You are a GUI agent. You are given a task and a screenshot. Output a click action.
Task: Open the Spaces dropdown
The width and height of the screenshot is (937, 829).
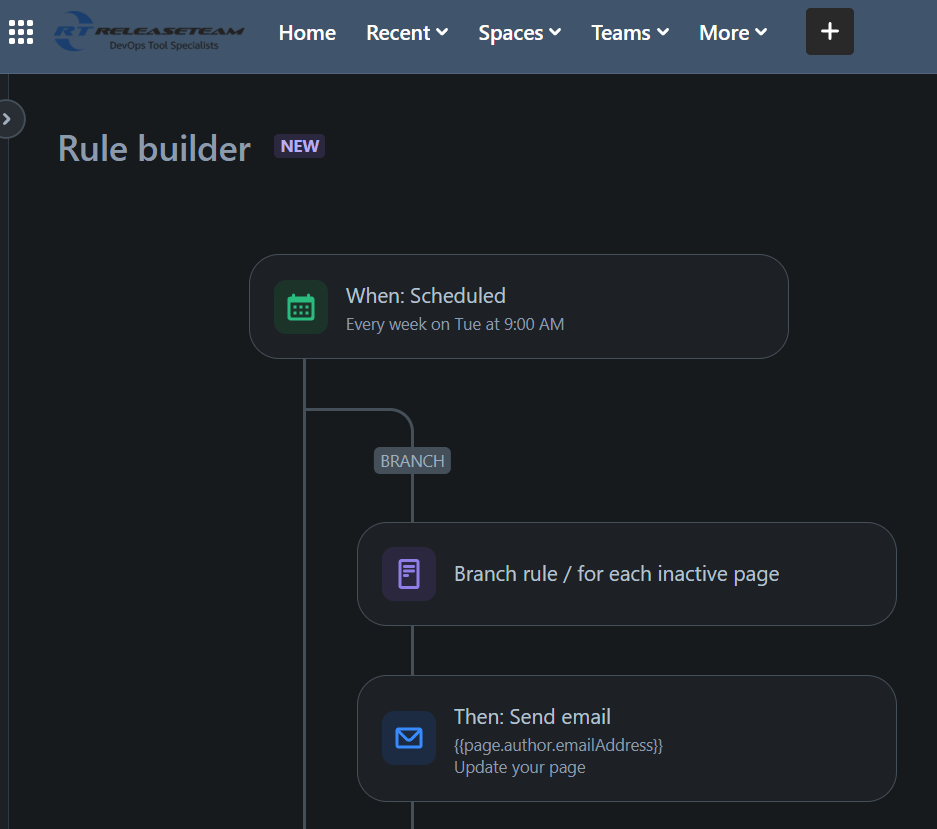[519, 32]
